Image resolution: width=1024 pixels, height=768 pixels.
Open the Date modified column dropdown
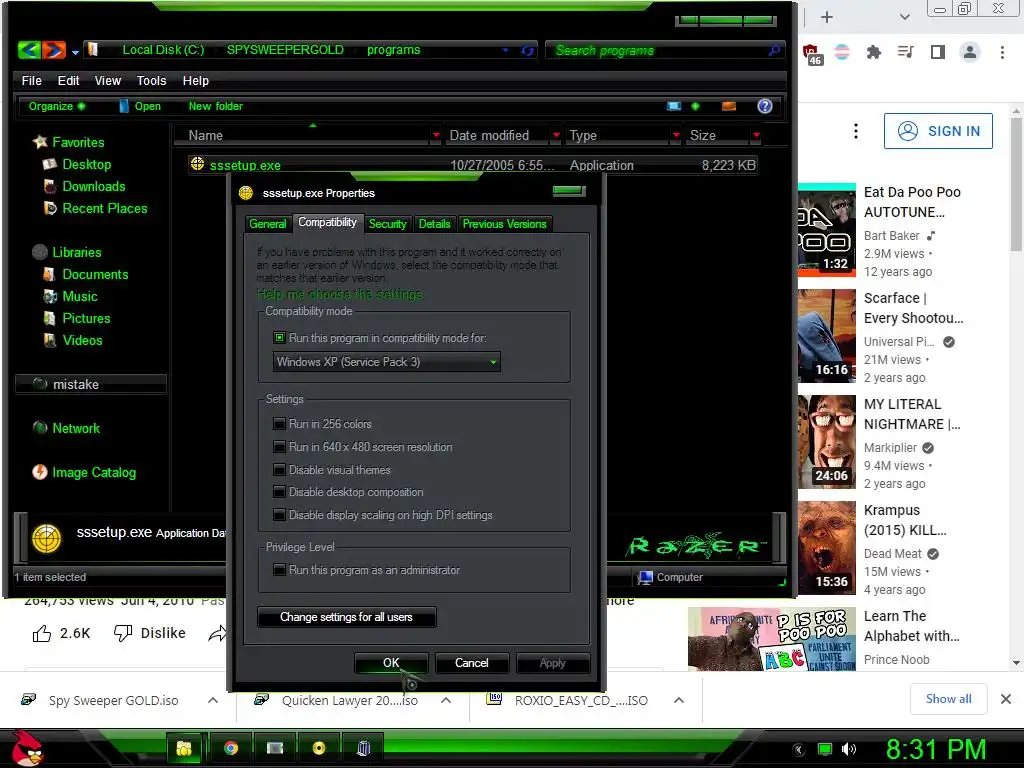coord(556,135)
